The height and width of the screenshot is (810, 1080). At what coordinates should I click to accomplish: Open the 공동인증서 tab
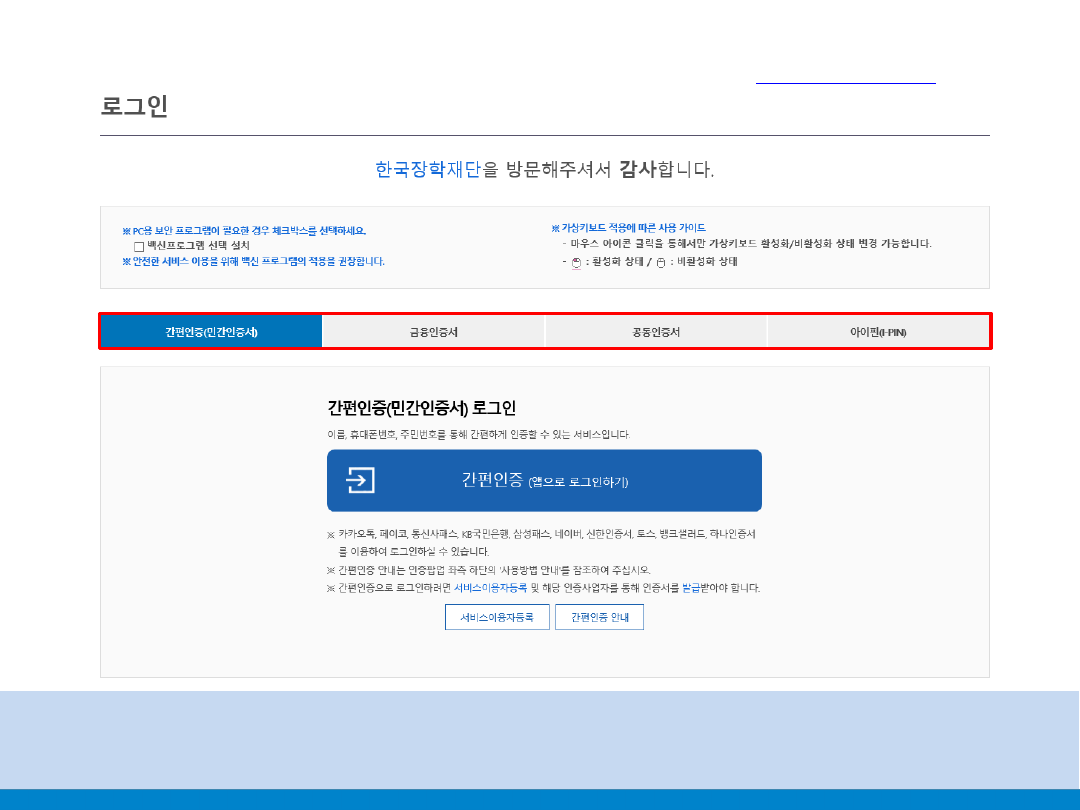(655, 332)
